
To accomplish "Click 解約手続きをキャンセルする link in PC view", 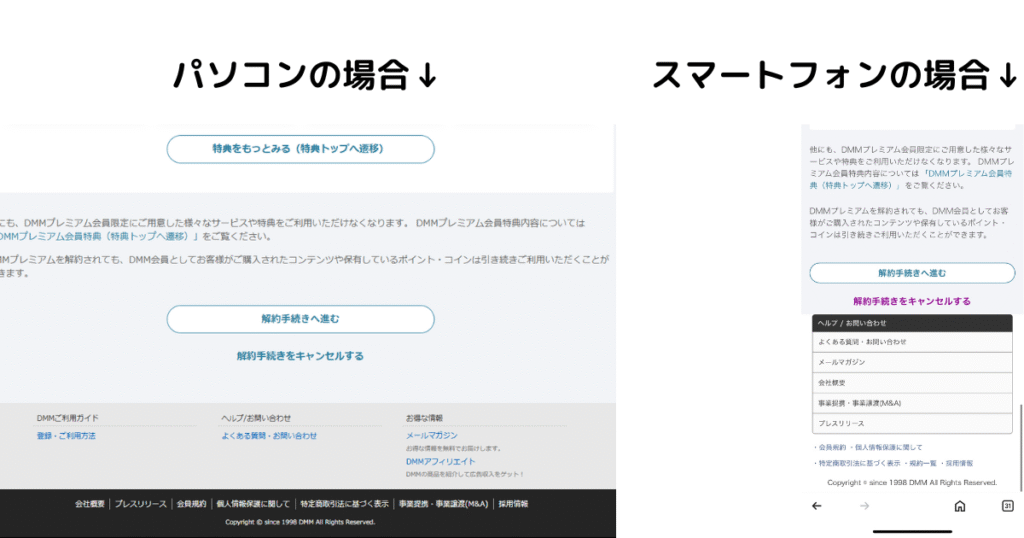I will [300, 356].
